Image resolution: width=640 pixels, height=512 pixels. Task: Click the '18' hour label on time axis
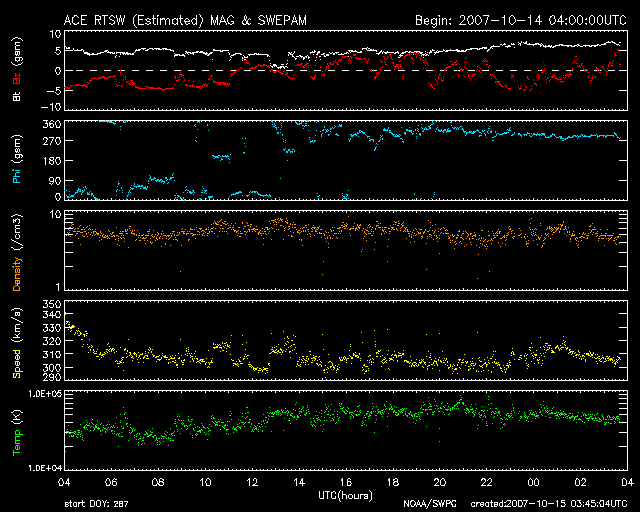tap(393, 482)
